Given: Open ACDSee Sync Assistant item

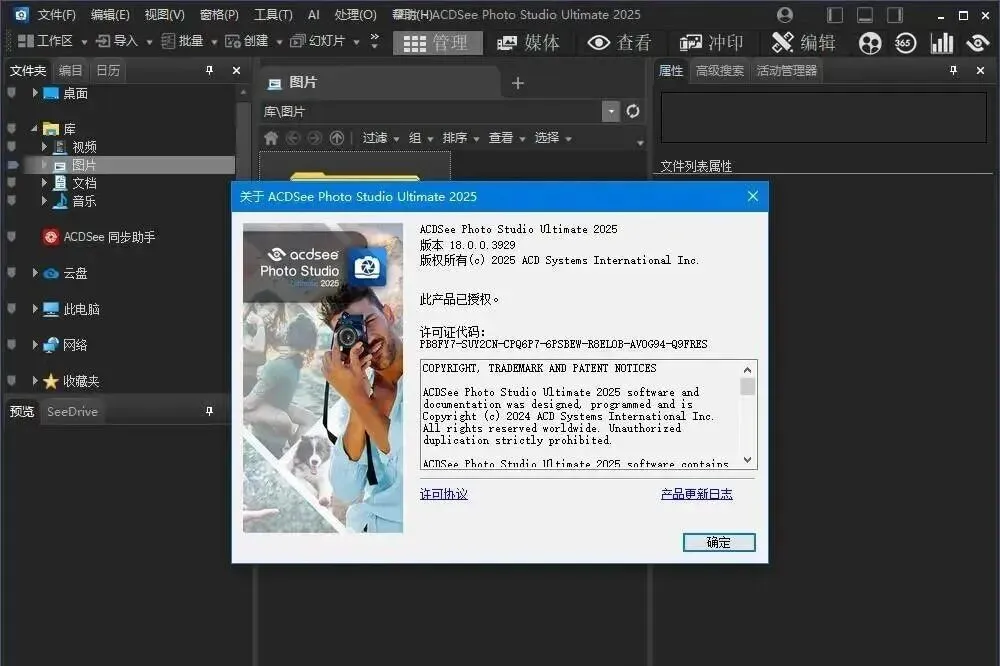Looking at the screenshot, I should point(99,237).
